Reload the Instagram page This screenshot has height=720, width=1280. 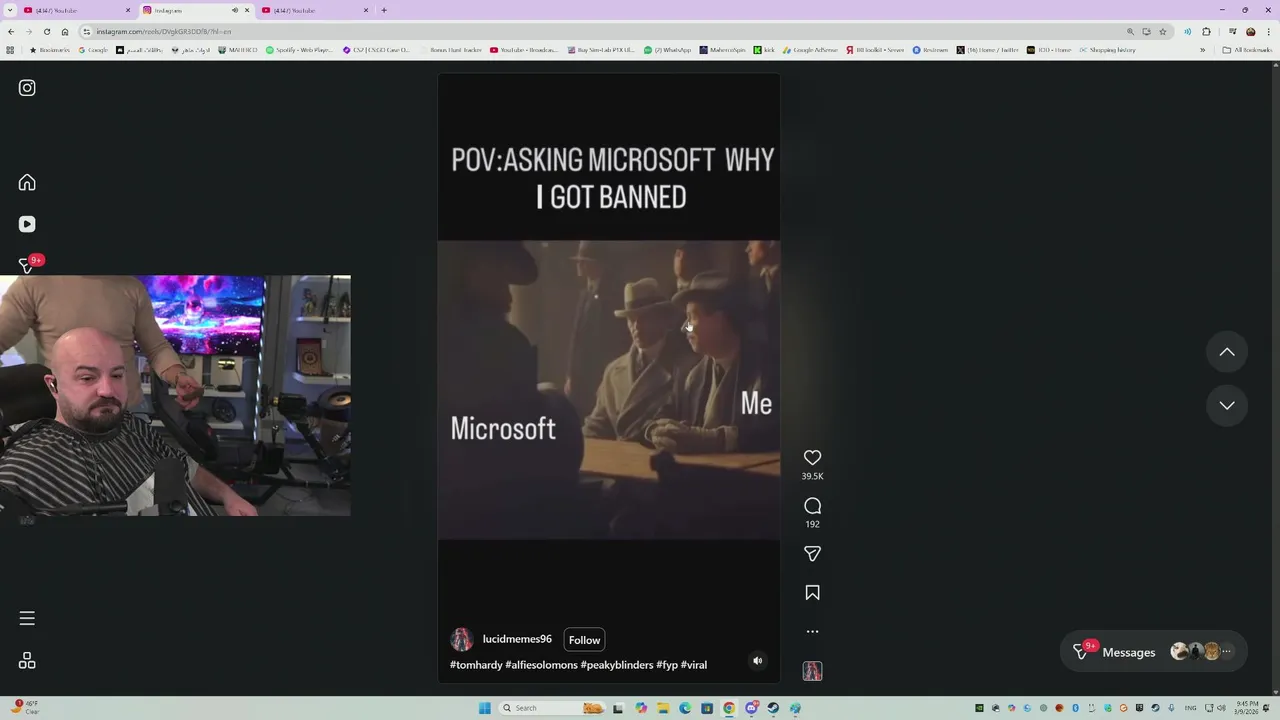[46, 31]
